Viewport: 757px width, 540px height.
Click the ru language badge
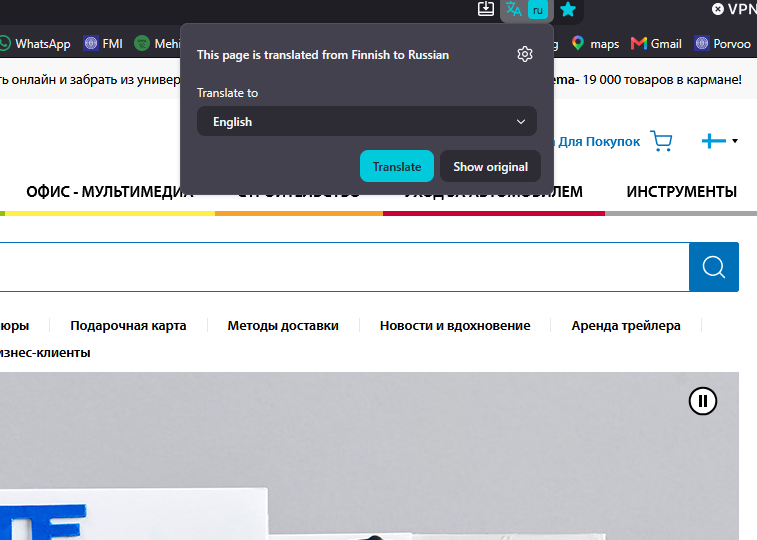pos(538,10)
